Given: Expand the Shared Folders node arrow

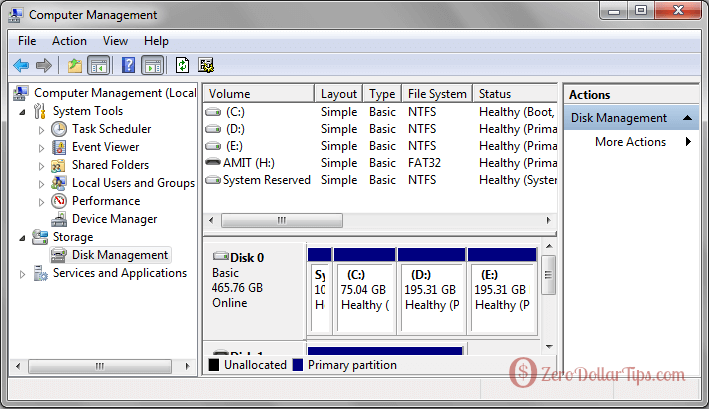Looking at the screenshot, I should pos(41,166).
